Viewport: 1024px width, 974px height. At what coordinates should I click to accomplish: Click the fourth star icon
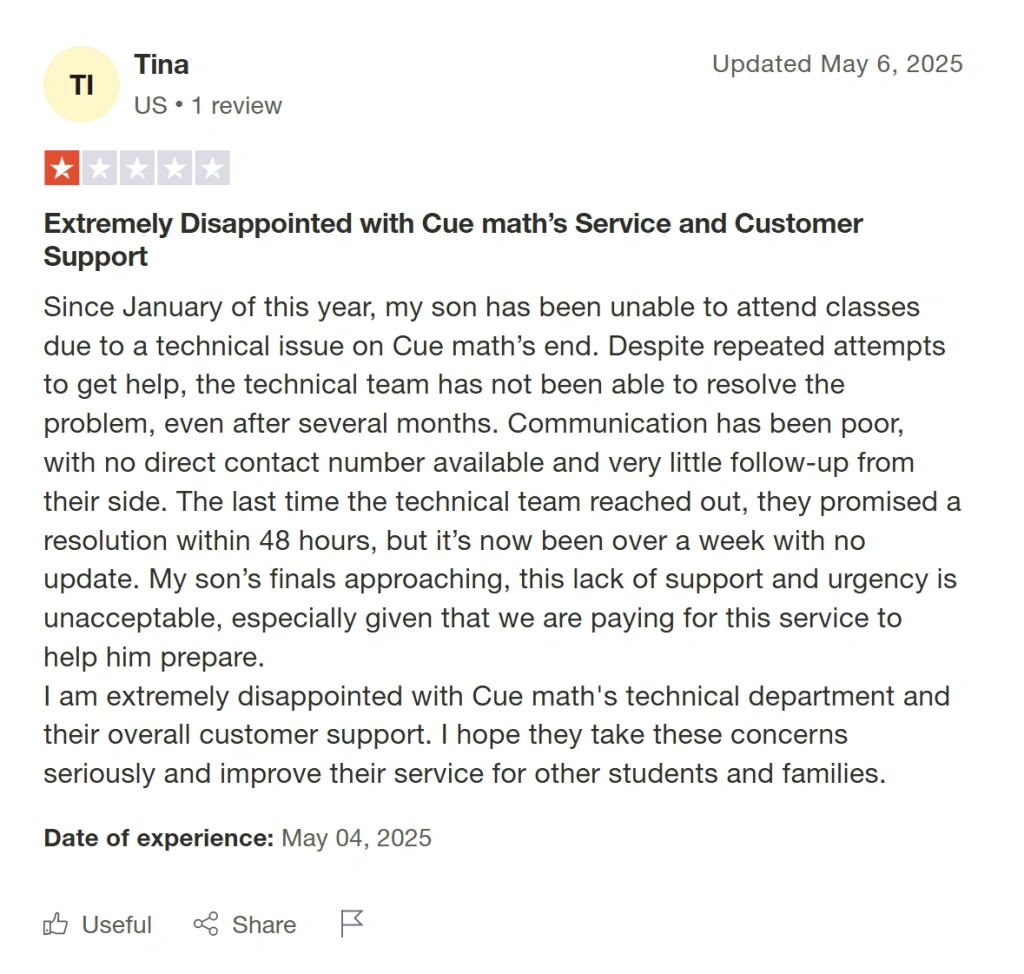coord(176,167)
